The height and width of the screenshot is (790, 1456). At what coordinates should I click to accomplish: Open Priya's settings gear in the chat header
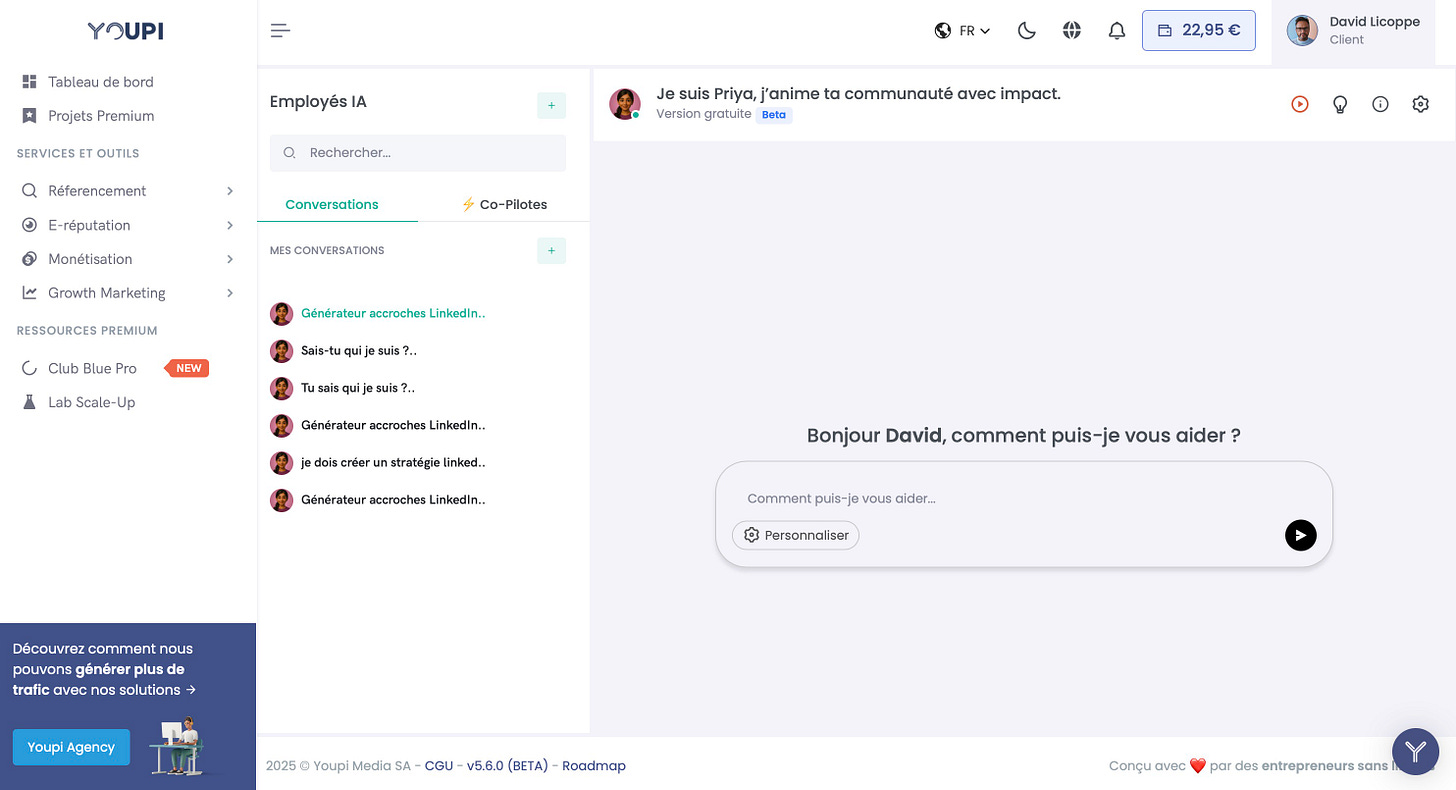pos(1421,104)
